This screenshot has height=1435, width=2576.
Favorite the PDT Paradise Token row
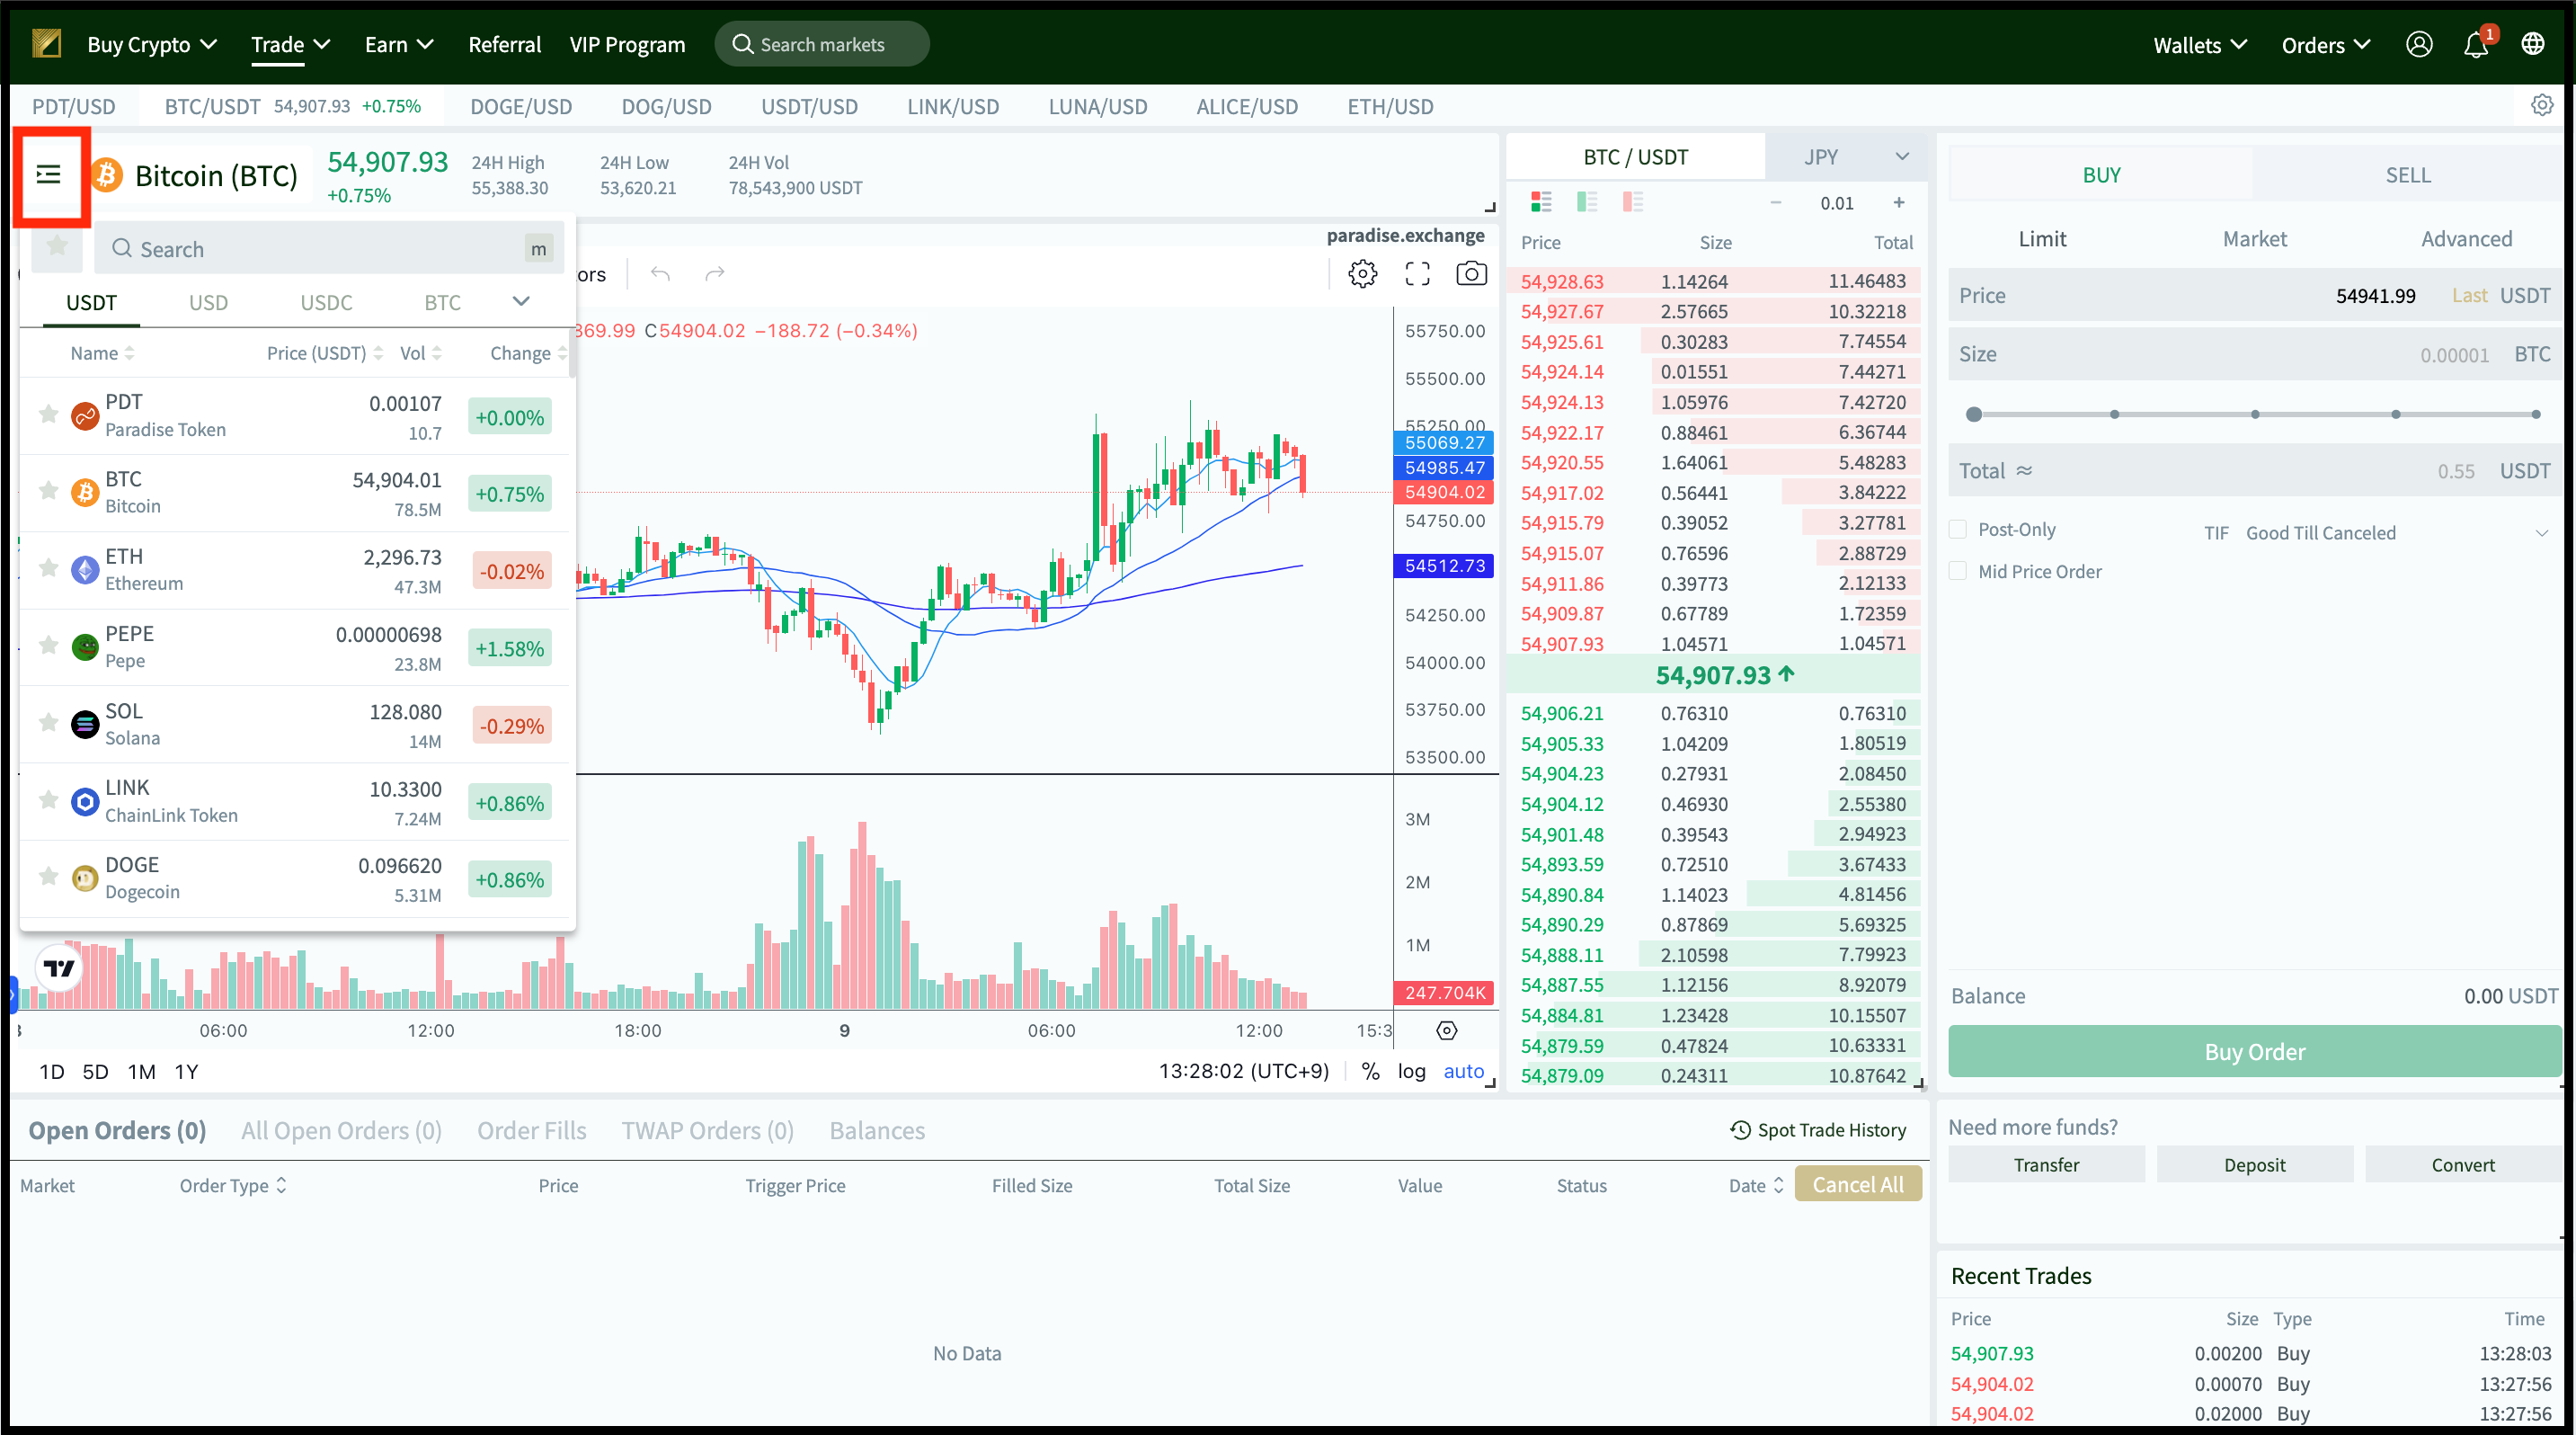click(48, 414)
